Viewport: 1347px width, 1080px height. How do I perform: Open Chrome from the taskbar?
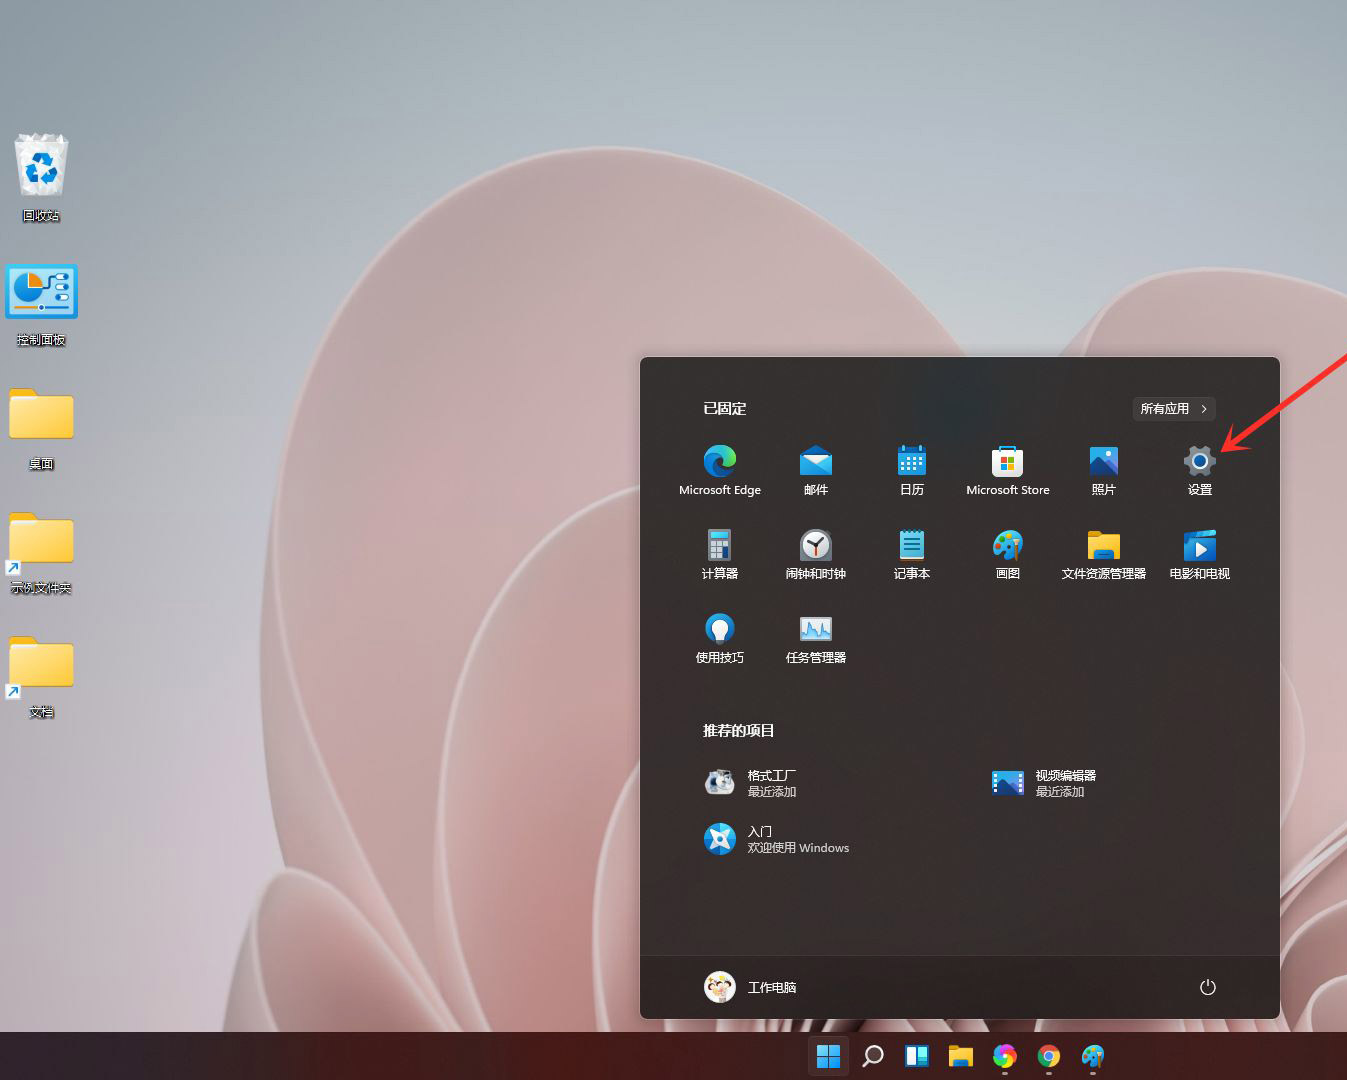(1048, 1055)
